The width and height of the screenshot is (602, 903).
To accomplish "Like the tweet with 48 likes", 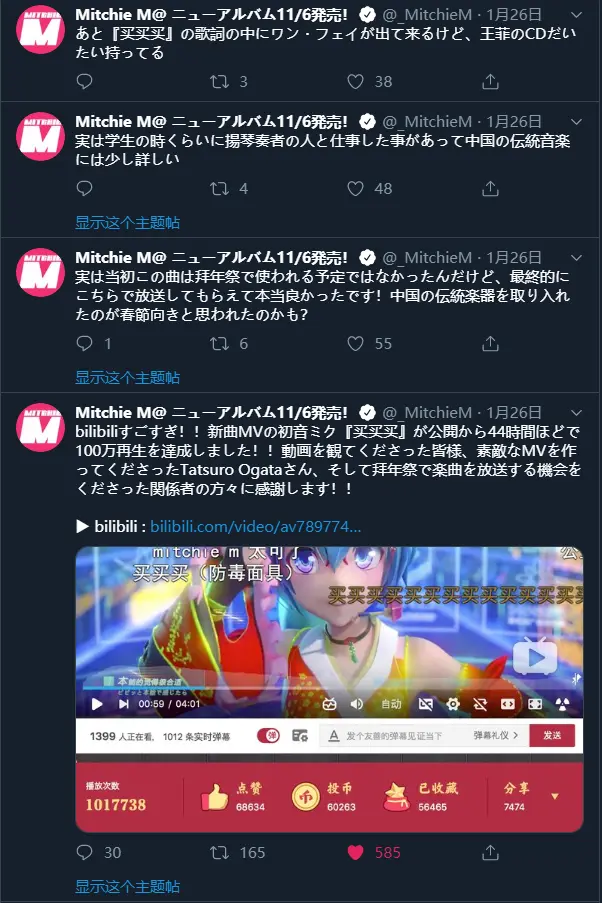I will 355,188.
